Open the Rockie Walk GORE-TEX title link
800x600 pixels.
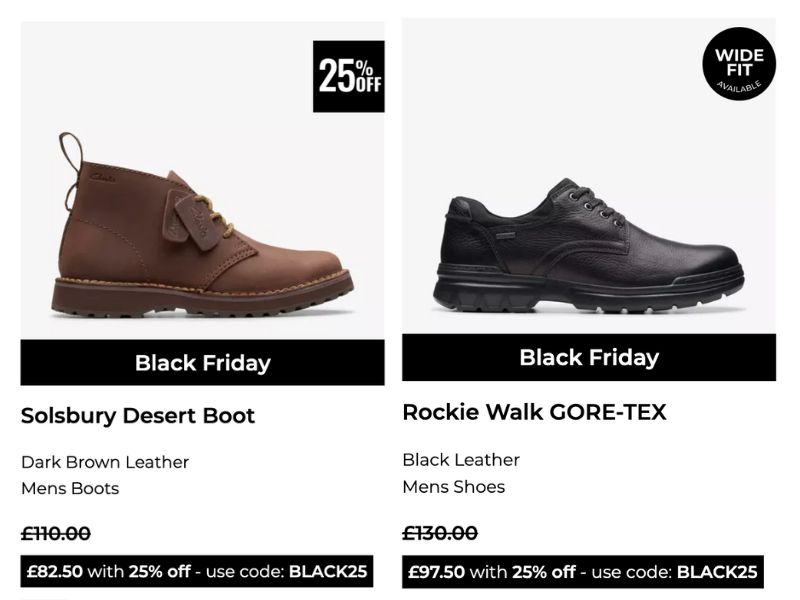(x=534, y=412)
